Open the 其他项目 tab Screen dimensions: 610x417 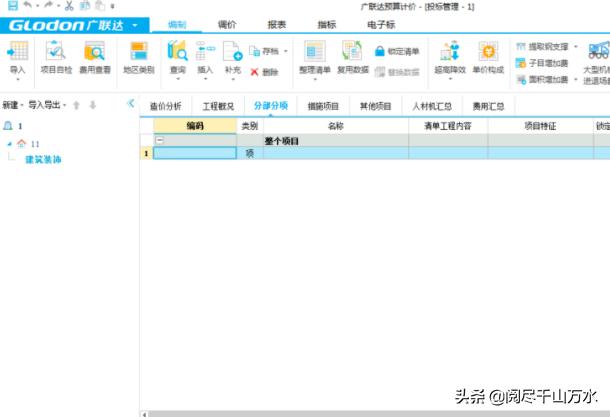(375, 106)
